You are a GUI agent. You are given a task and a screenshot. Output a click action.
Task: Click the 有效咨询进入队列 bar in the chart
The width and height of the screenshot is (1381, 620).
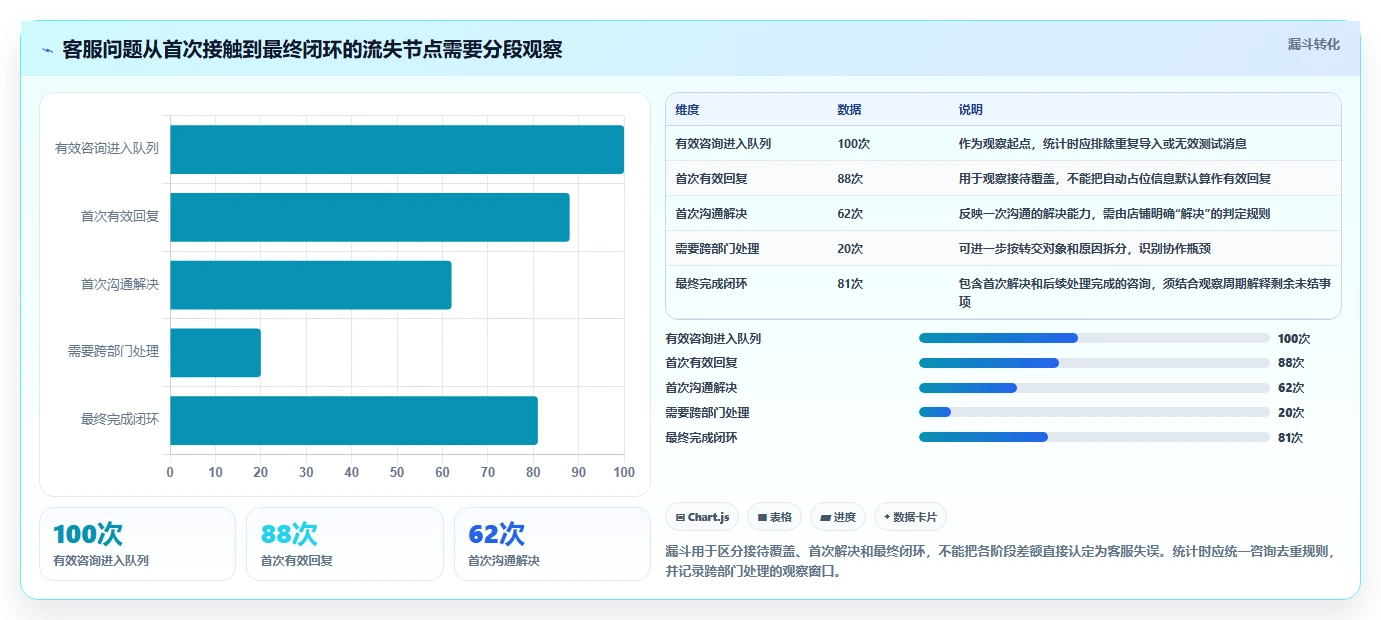[x=397, y=149]
